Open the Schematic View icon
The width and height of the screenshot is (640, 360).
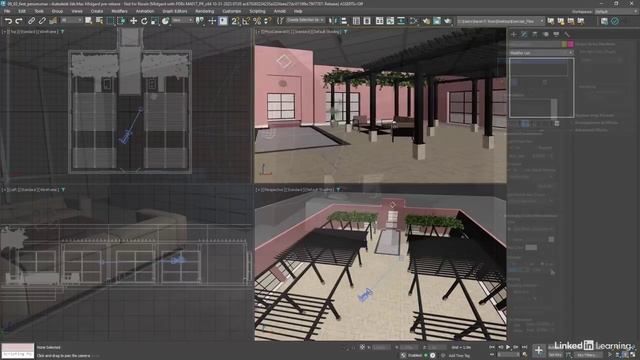click(x=401, y=20)
